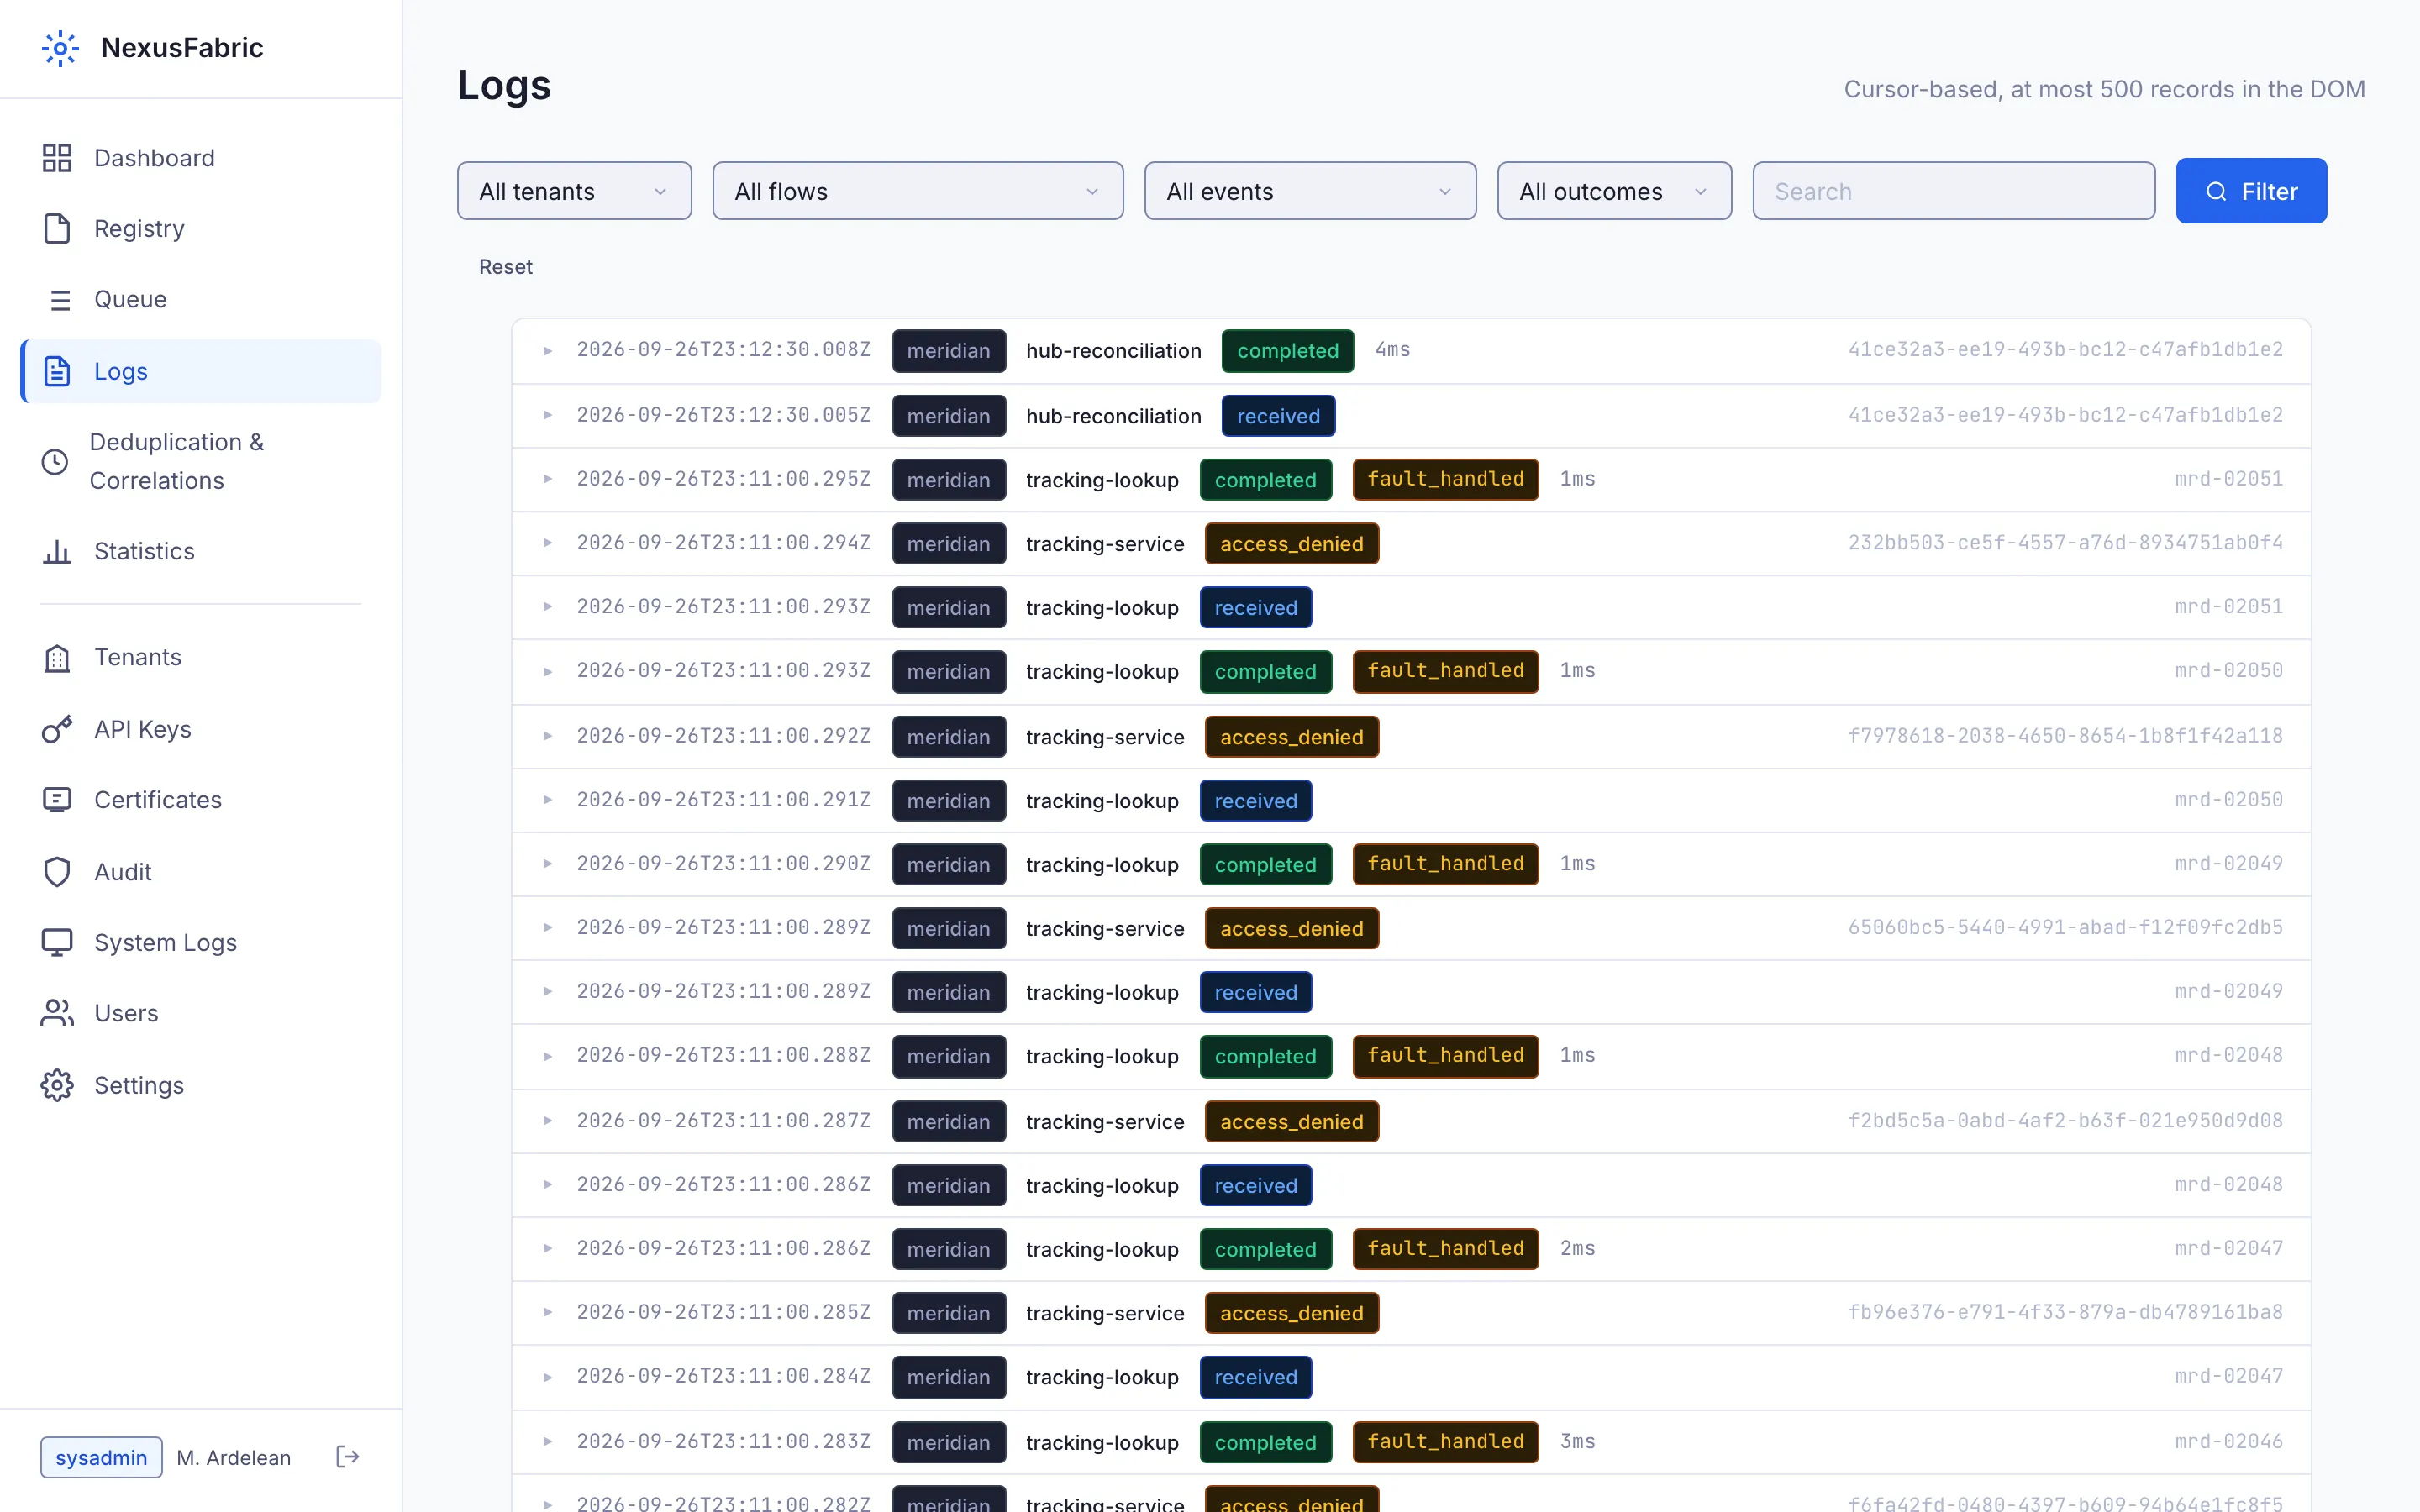The image size is (2420, 1512).
Task: Go to the Registry page
Action: (x=201, y=228)
